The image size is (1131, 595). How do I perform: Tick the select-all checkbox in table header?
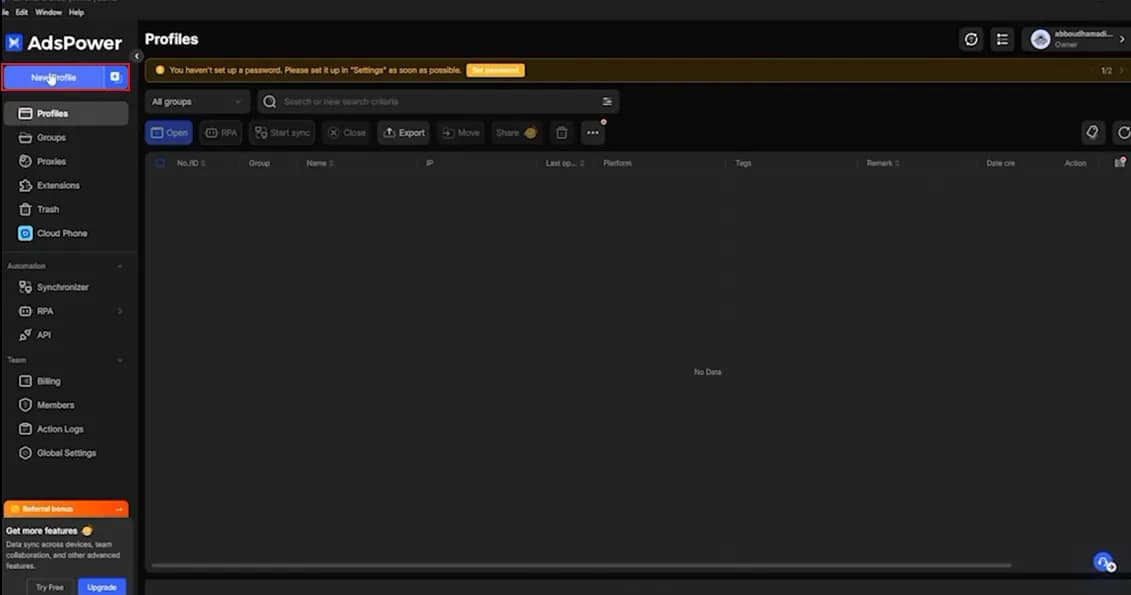point(160,163)
